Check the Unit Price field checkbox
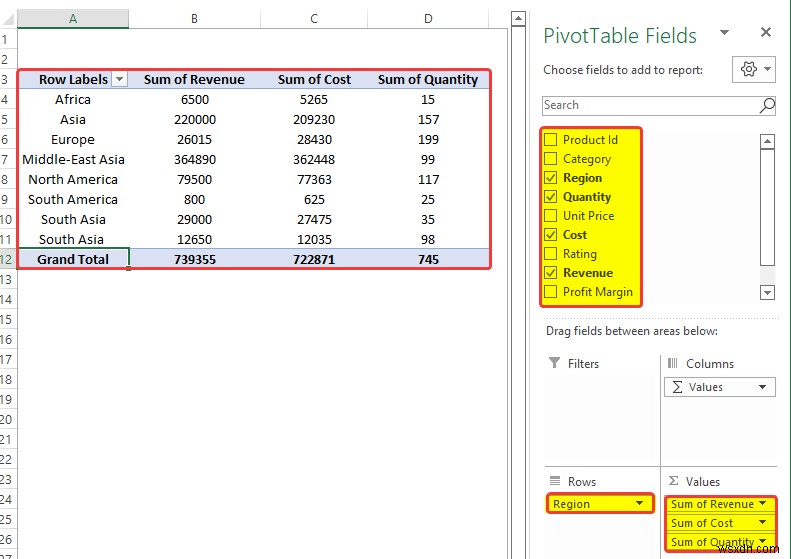 550,215
